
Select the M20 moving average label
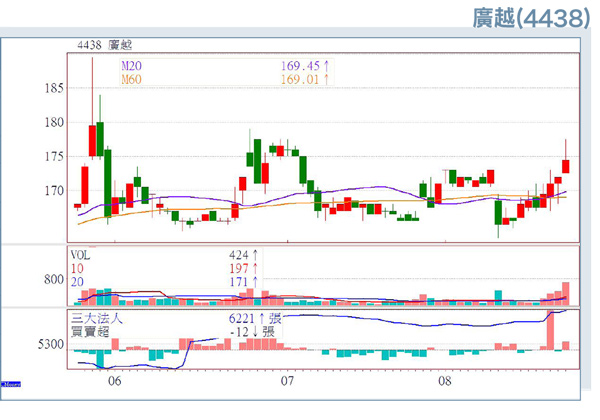point(131,63)
